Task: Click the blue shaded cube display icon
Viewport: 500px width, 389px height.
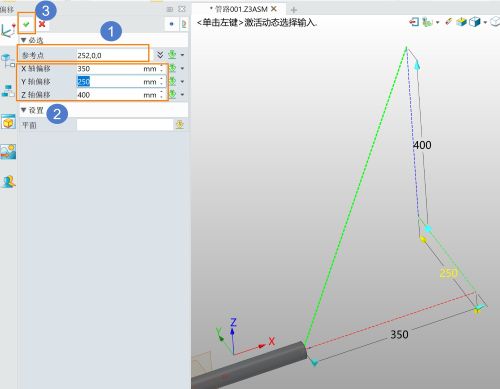Action: pyautogui.click(x=475, y=22)
